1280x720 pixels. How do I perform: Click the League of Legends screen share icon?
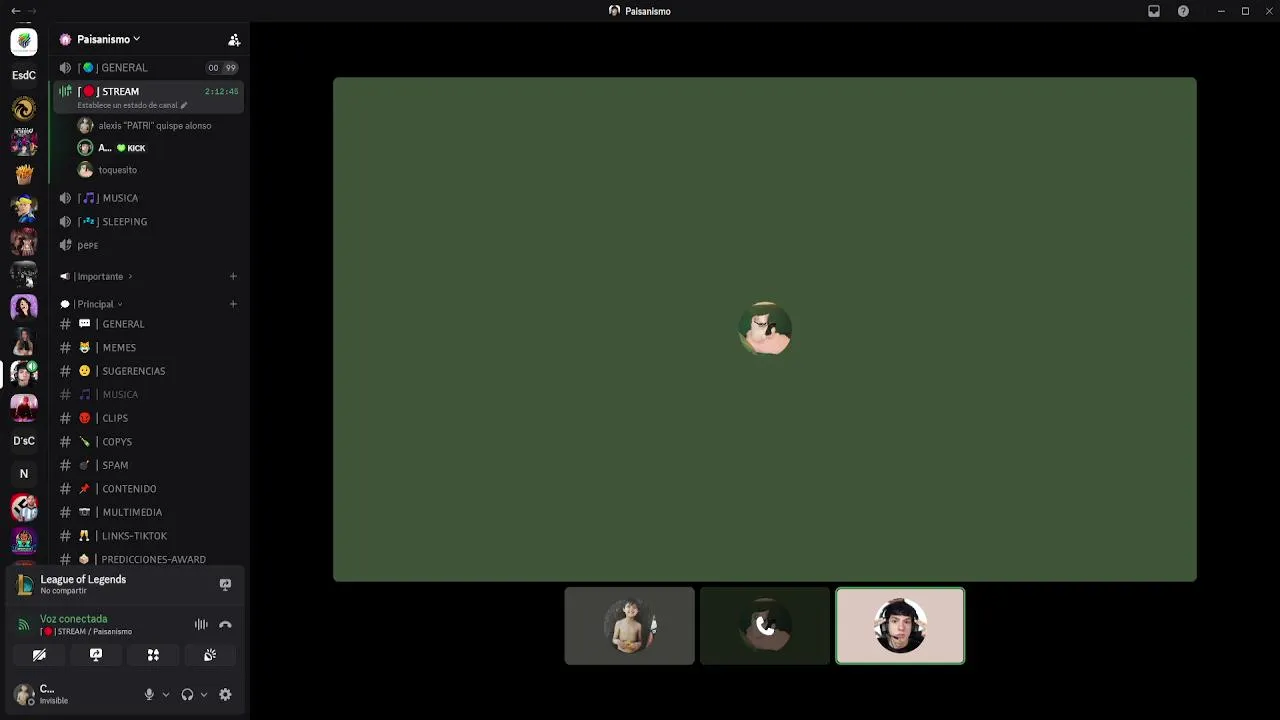pyautogui.click(x=225, y=584)
